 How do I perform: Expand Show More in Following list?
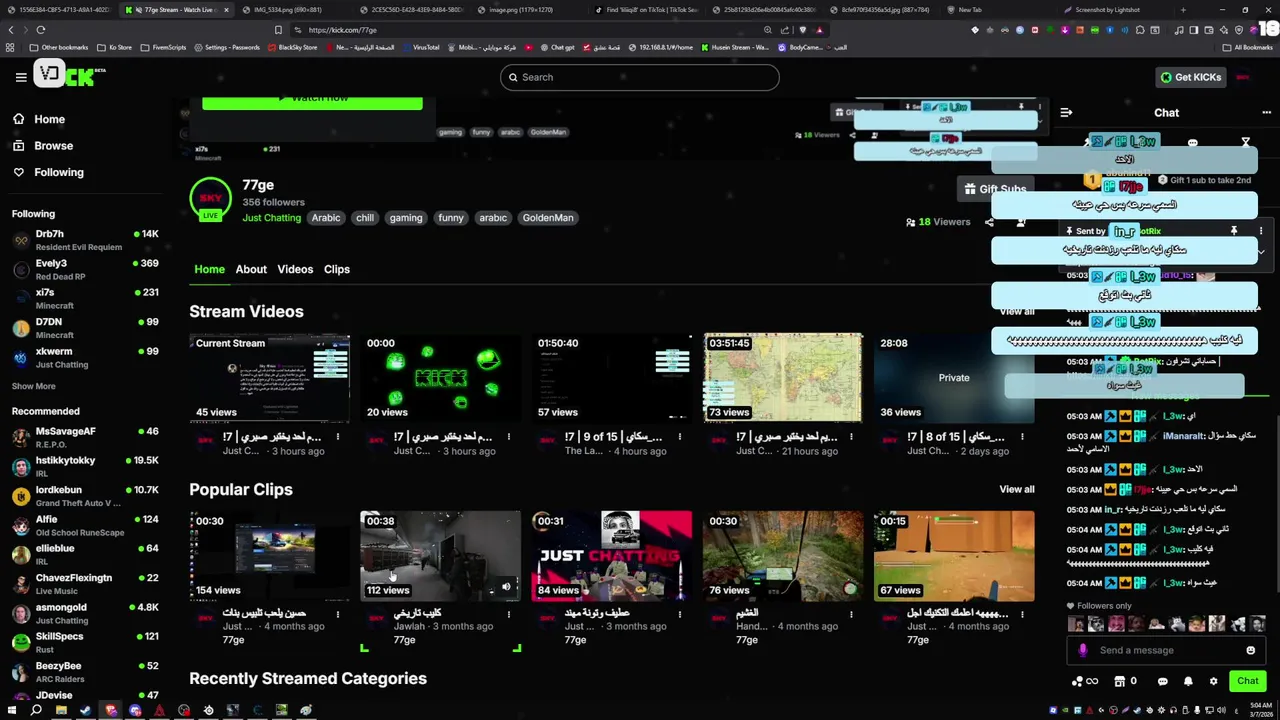[34, 386]
